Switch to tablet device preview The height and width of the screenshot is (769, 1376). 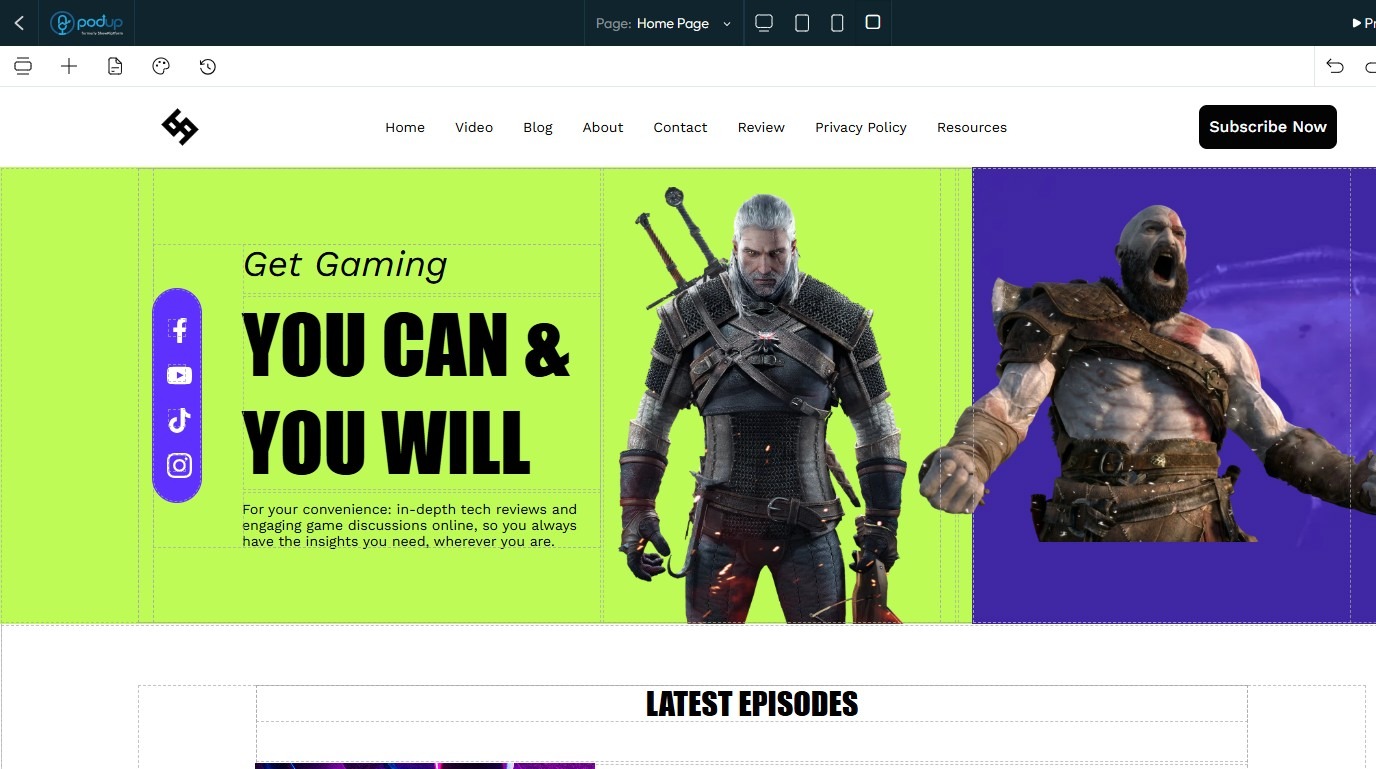click(802, 23)
